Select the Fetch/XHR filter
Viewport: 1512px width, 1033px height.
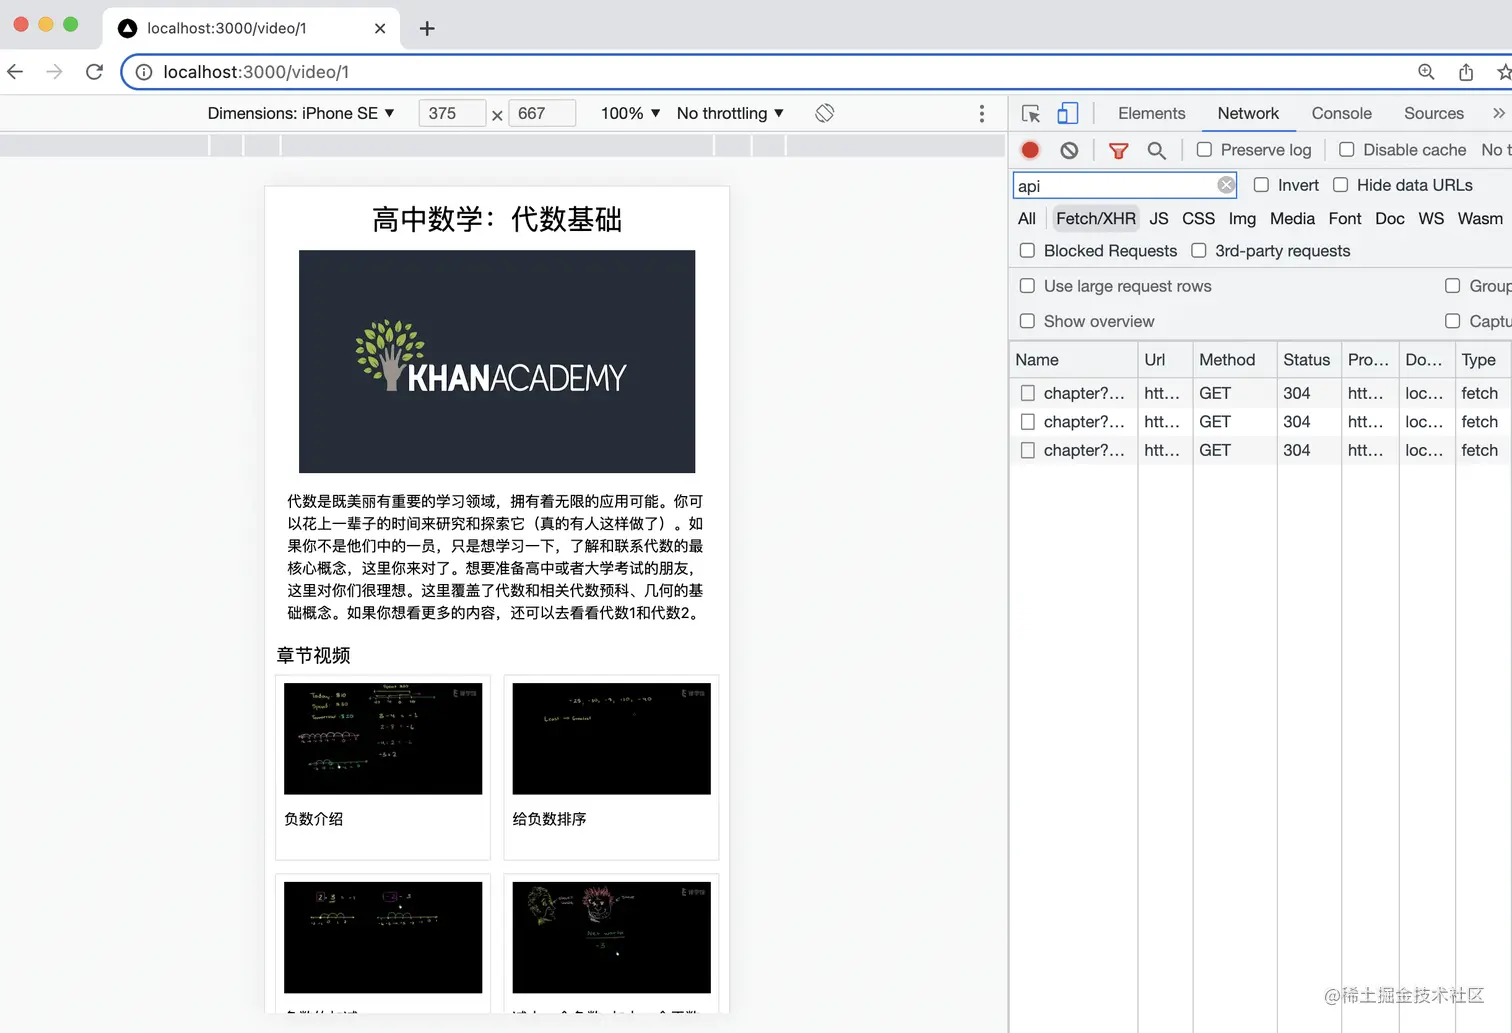coord(1096,218)
